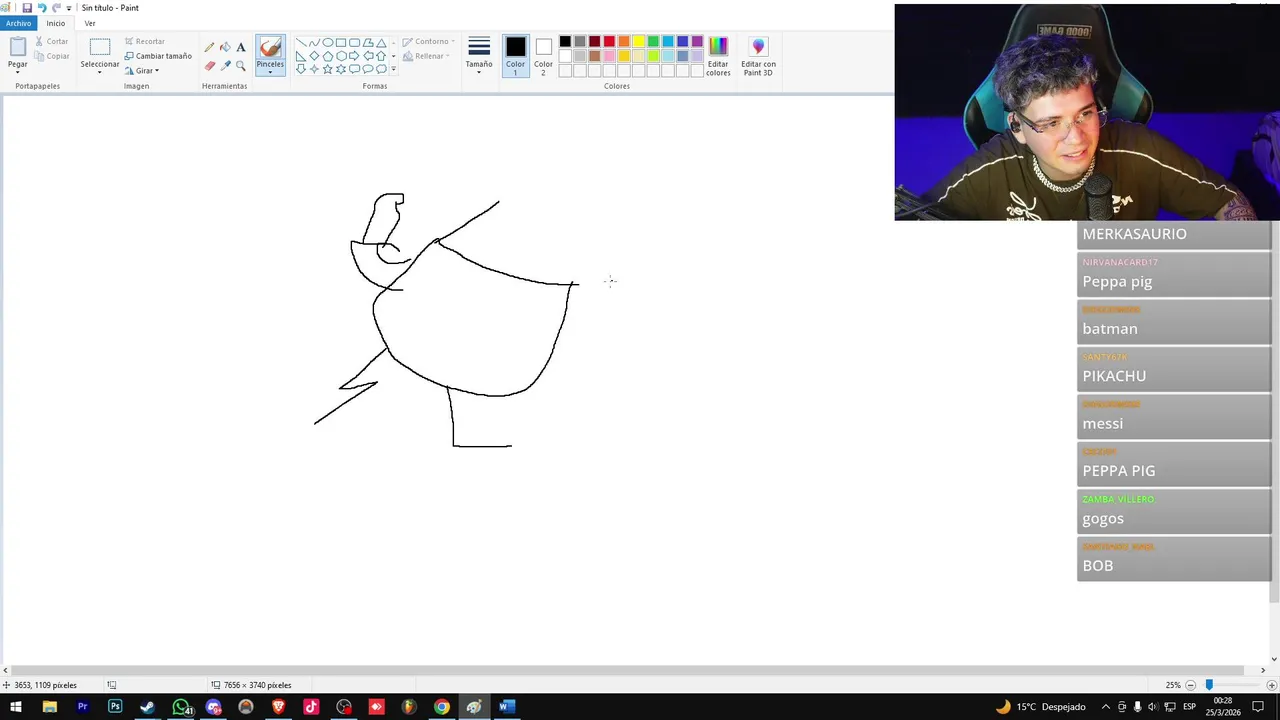
Task: Select the Fill with color bucket tool
Action: (x=225, y=47)
